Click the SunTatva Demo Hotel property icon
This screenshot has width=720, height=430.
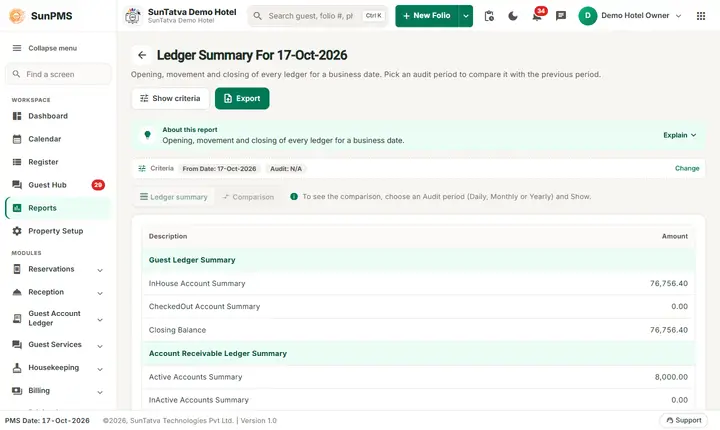click(133, 16)
